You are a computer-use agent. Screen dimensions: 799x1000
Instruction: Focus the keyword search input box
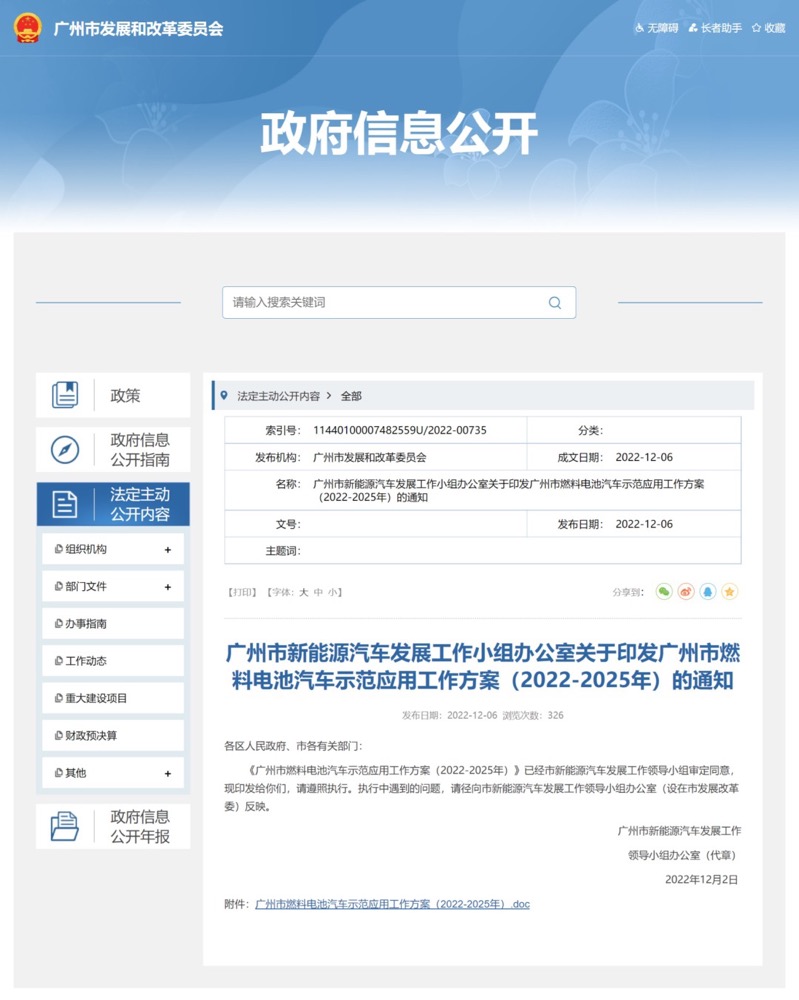coord(385,303)
